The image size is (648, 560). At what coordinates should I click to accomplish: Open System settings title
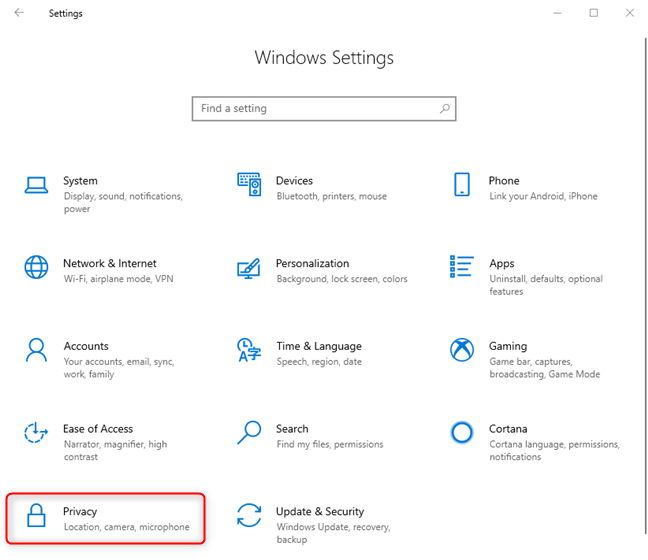click(x=80, y=181)
